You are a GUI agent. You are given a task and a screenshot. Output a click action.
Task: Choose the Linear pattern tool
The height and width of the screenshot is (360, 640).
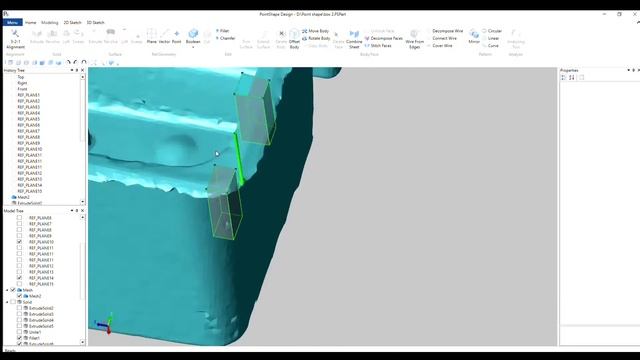491,38
